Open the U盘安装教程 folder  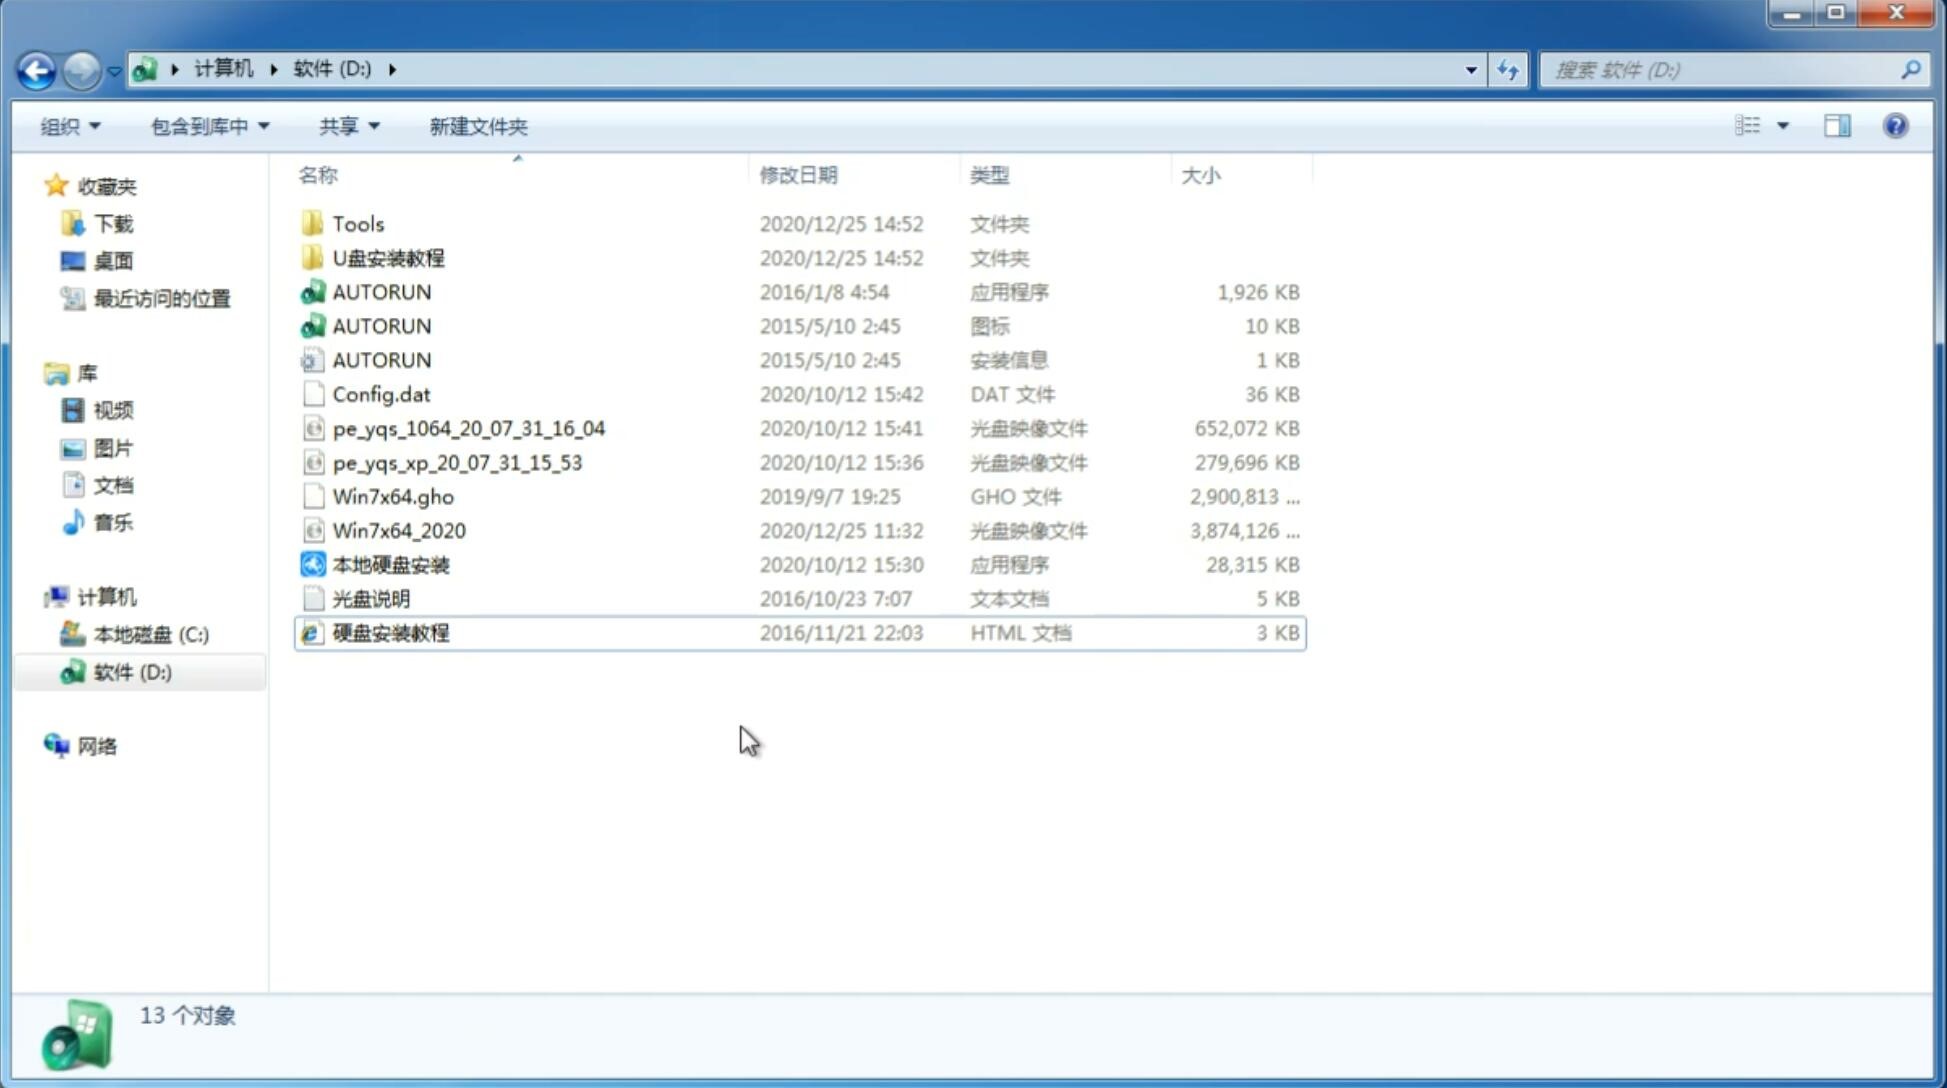pyautogui.click(x=388, y=258)
